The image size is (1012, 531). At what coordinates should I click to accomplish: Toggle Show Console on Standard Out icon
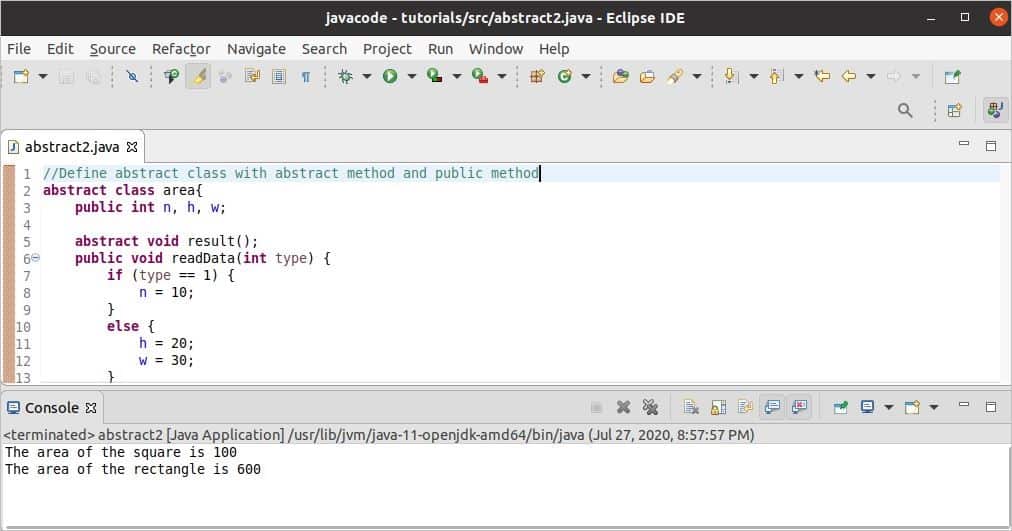coord(772,407)
